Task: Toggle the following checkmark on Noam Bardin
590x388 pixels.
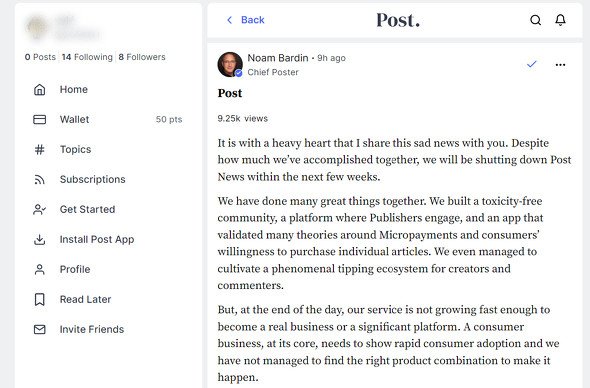Action: point(532,64)
